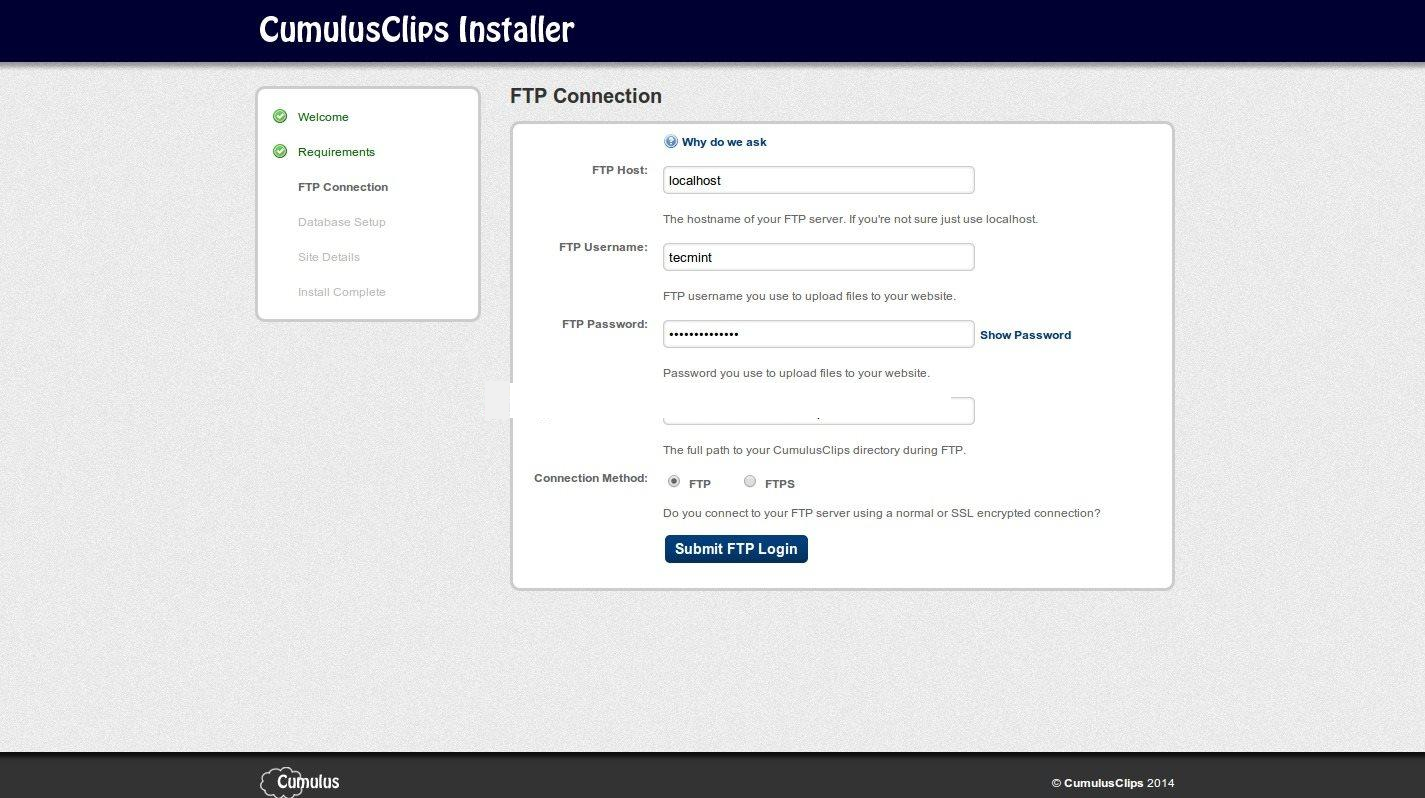
Task: Click the Cumulus cloud logo in footer
Action: [x=300, y=782]
